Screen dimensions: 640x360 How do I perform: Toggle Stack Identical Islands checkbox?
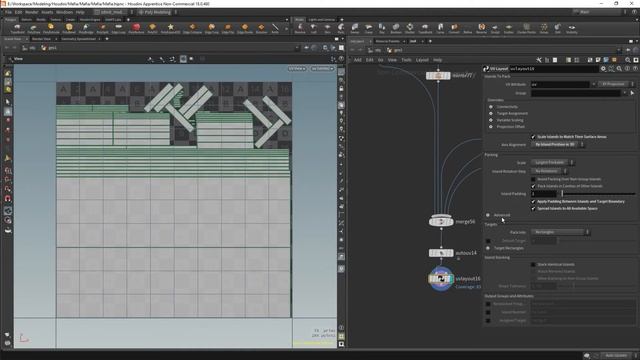[x=533, y=264]
